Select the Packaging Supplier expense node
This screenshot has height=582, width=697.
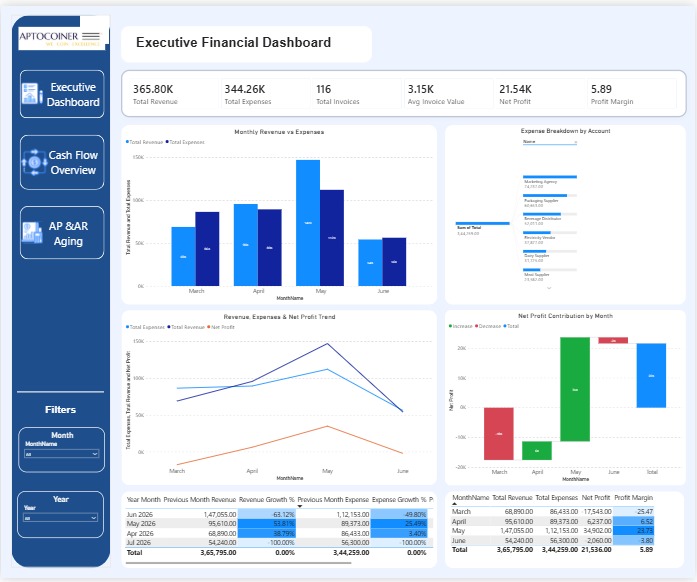(x=550, y=200)
